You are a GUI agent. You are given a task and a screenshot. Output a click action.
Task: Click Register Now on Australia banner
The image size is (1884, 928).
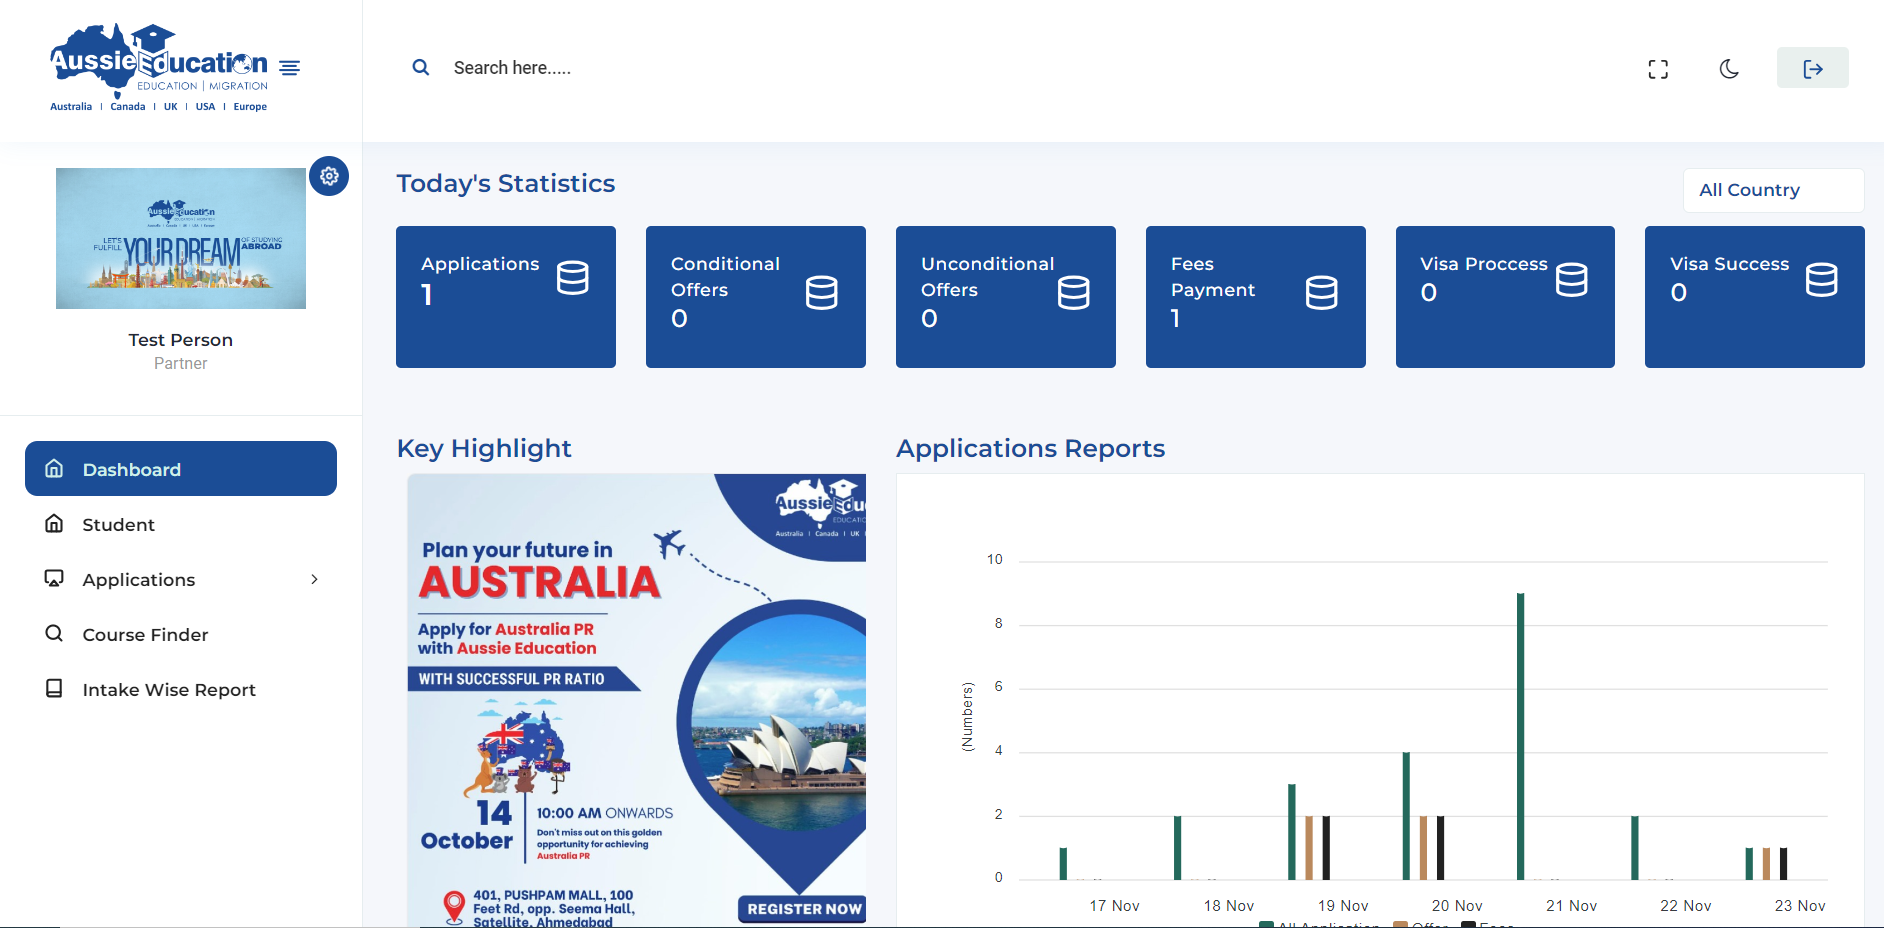point(803,909)
